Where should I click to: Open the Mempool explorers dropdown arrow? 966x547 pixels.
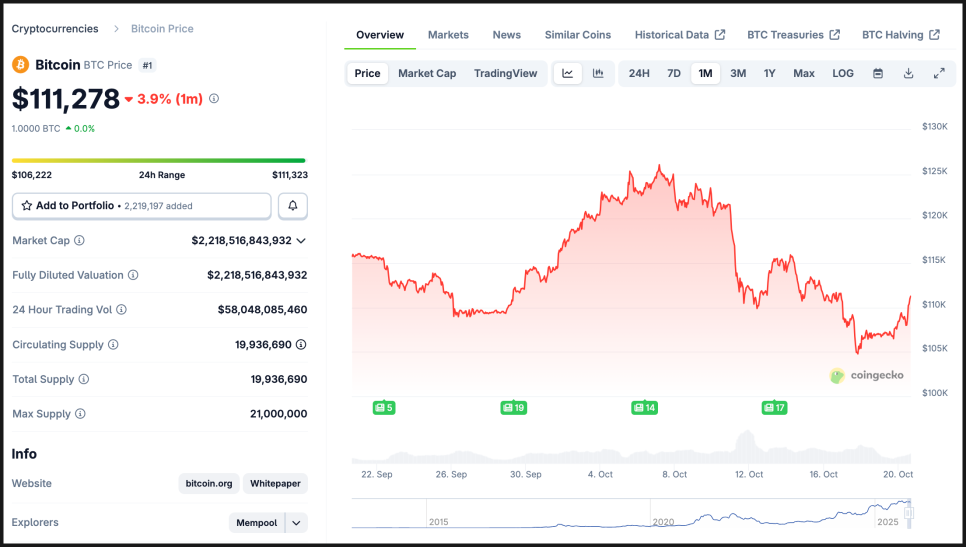point(296,522)
